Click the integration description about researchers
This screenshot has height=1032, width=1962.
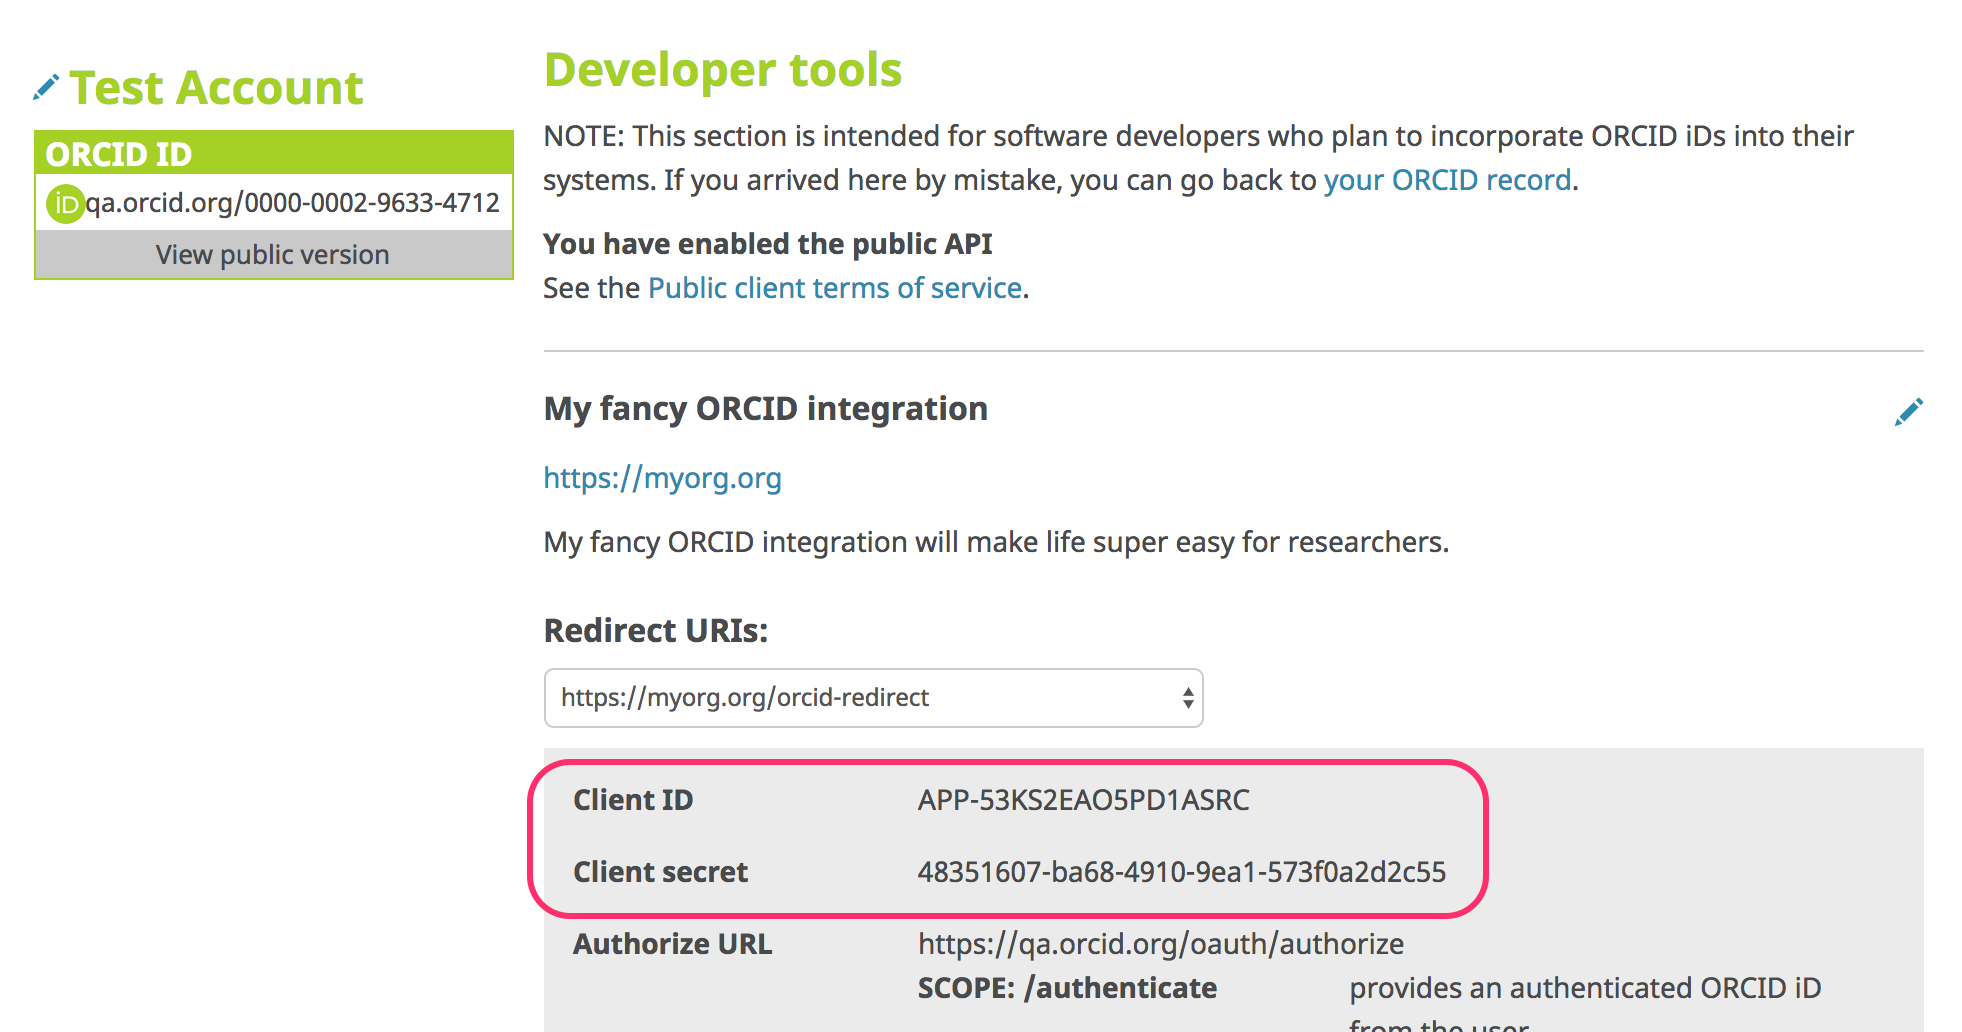point(996,542)
